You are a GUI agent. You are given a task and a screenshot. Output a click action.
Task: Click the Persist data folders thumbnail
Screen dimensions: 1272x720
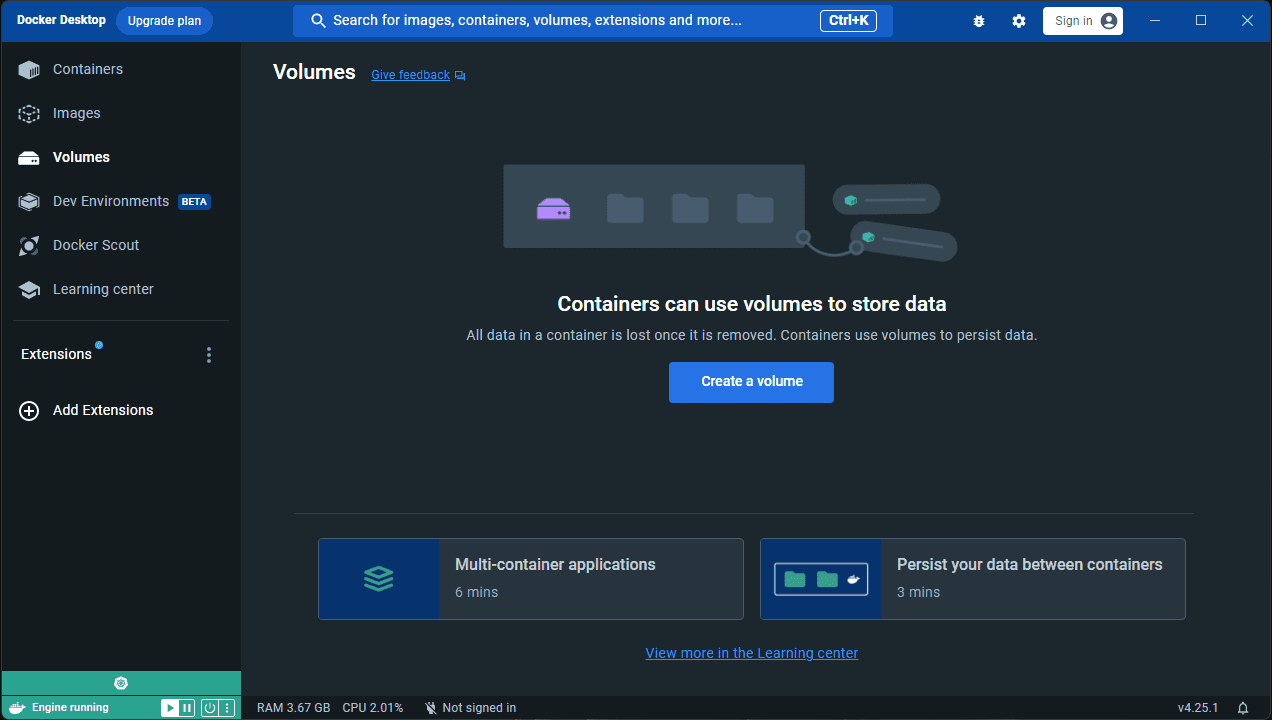pyautogui.click(x=821, y=579)
